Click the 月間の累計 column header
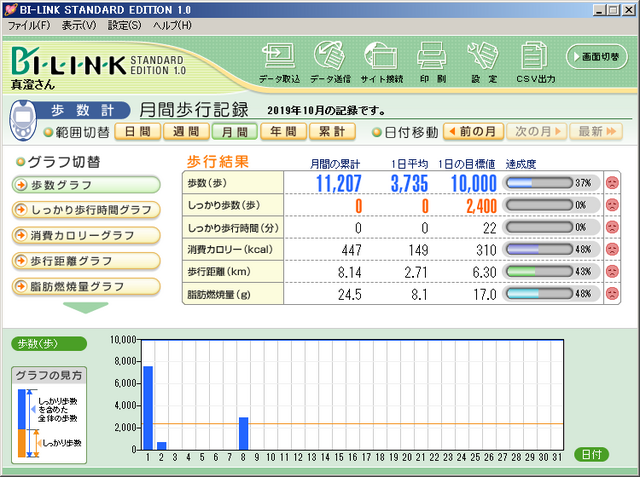The width and height of the screenshot is (640, 477). pos(335,164)
